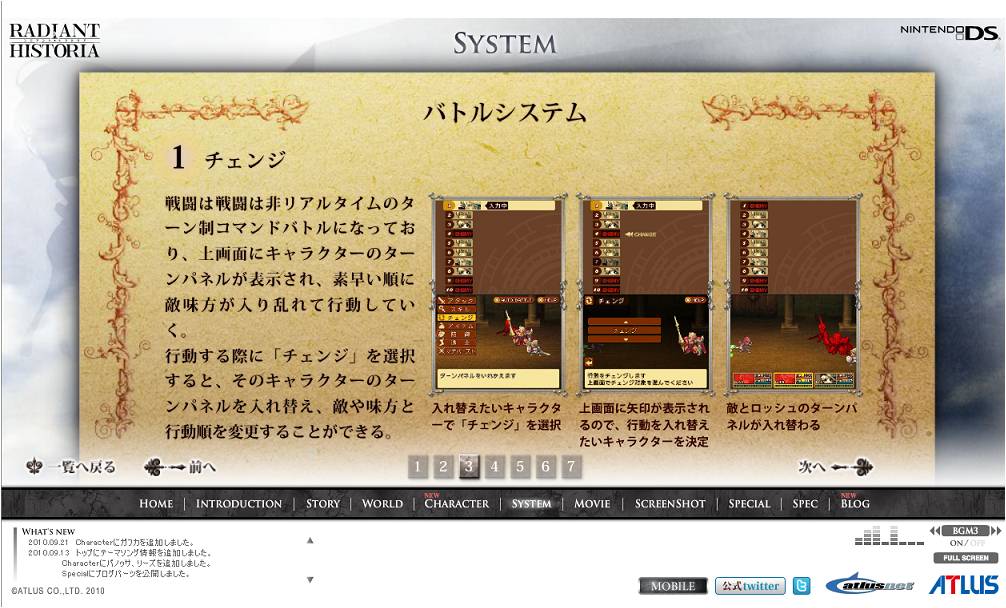Open the MOBILE site button
The image size is (1006, 608).
pyautogui.click(x=673, y=586)
